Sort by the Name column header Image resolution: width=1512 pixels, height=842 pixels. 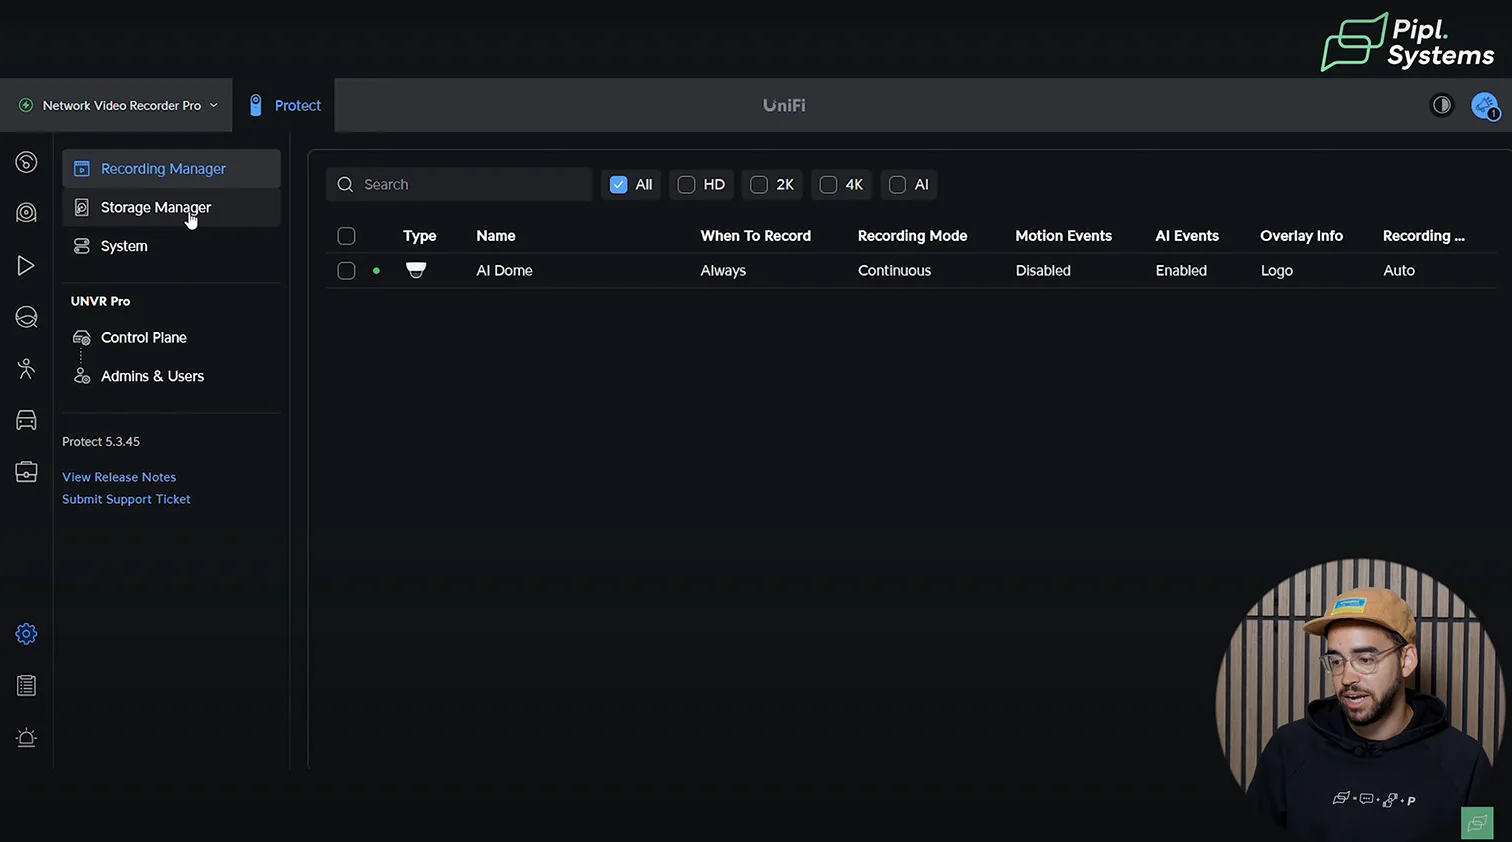[x=496, y=236]
